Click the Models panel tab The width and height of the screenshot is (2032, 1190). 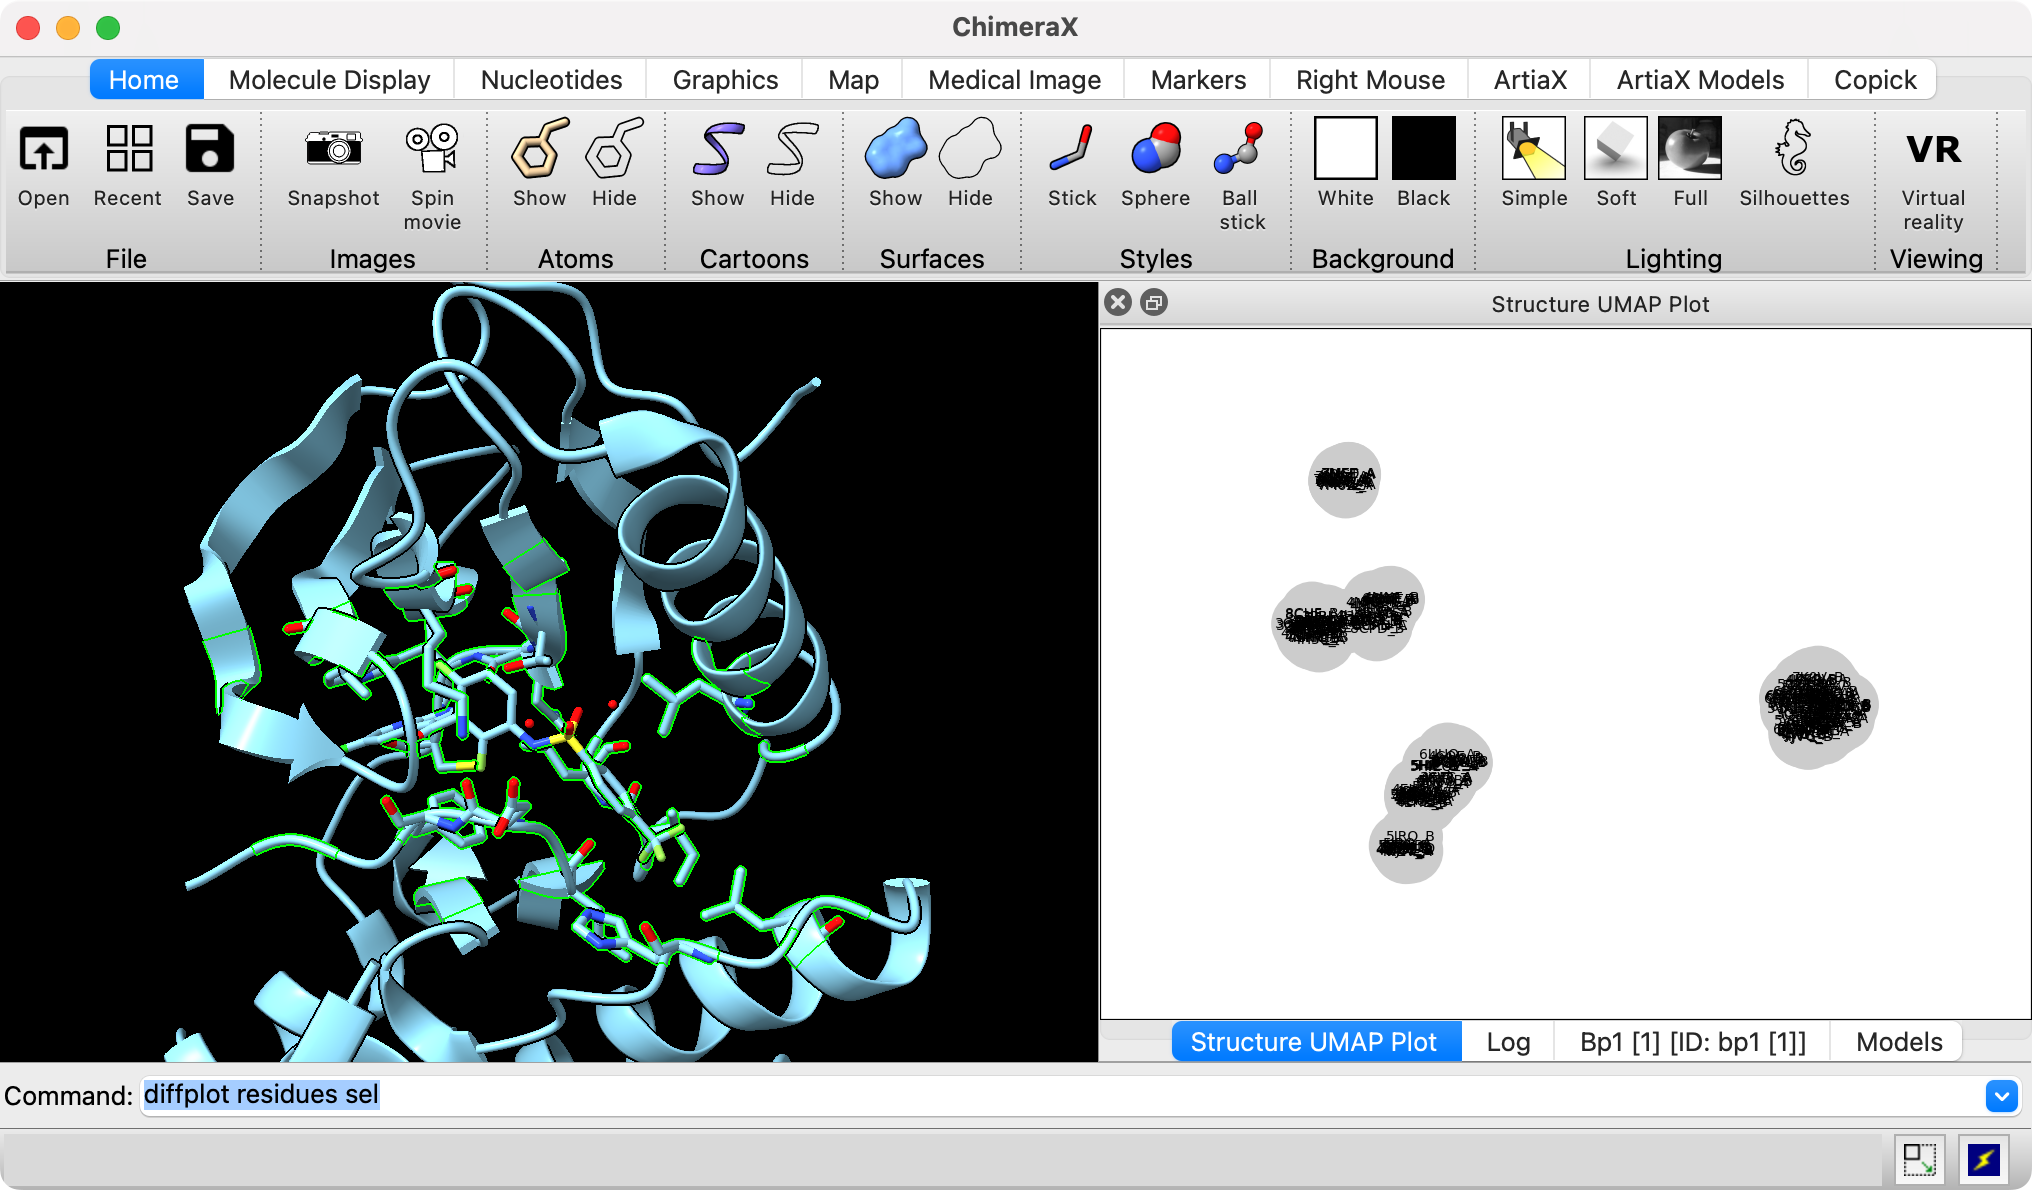click(x=1898, y=1042)
